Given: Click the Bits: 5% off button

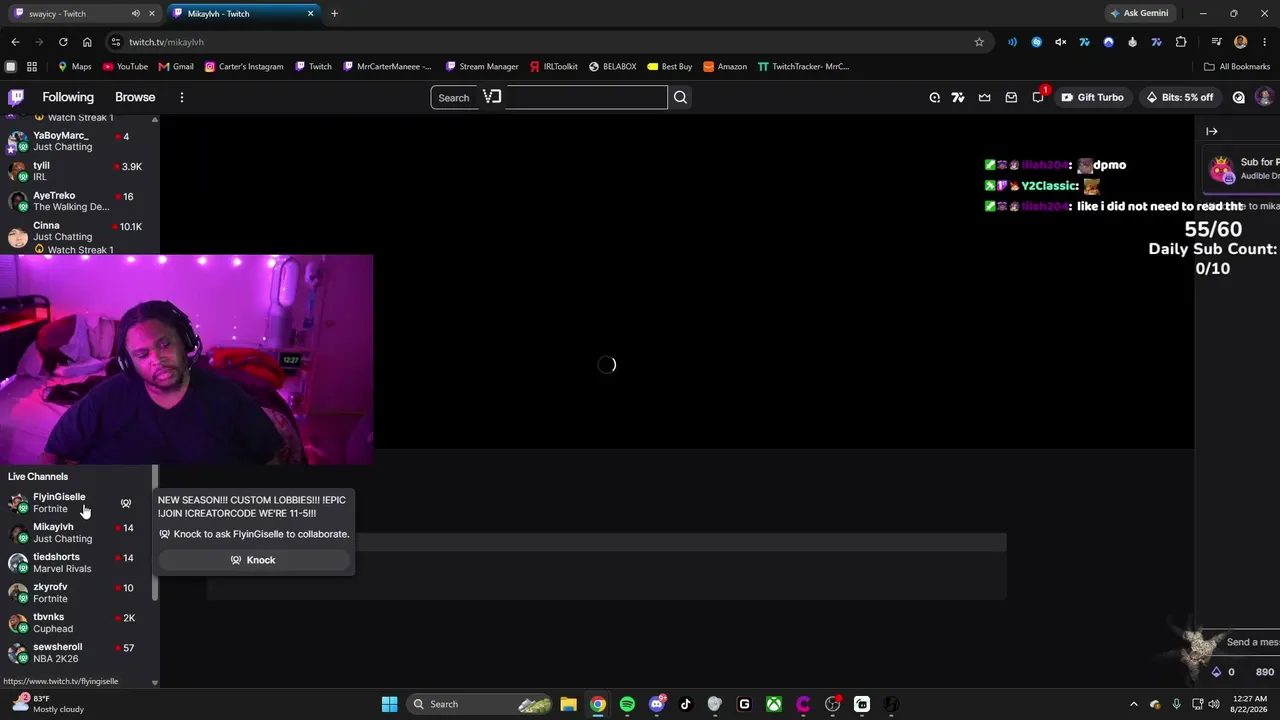Looking at the screenshot, I should click(1180, 97).
